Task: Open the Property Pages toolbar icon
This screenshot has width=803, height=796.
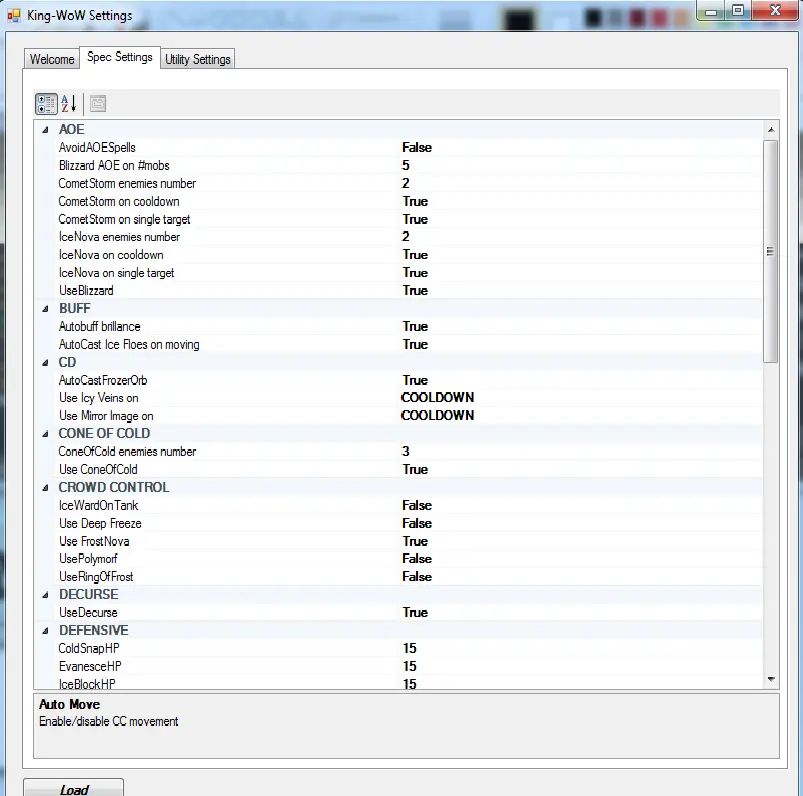Action: 98,104
